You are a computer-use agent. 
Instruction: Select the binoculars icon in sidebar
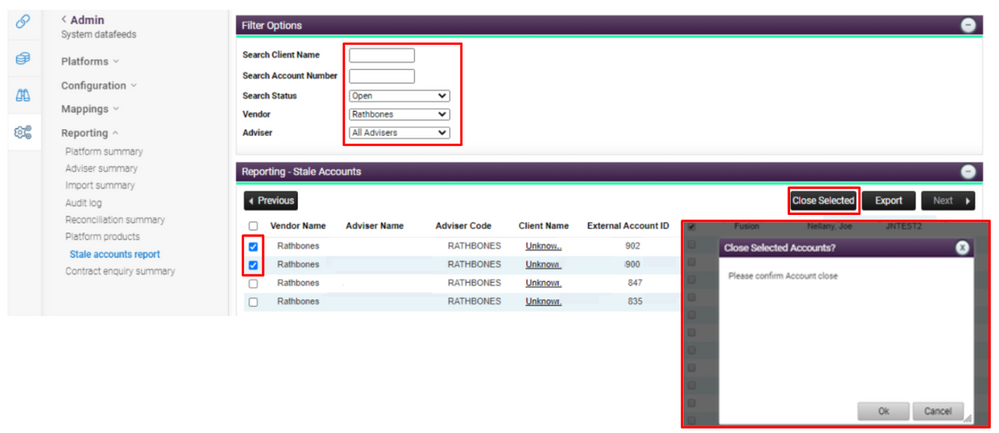(x=23, y=96)
